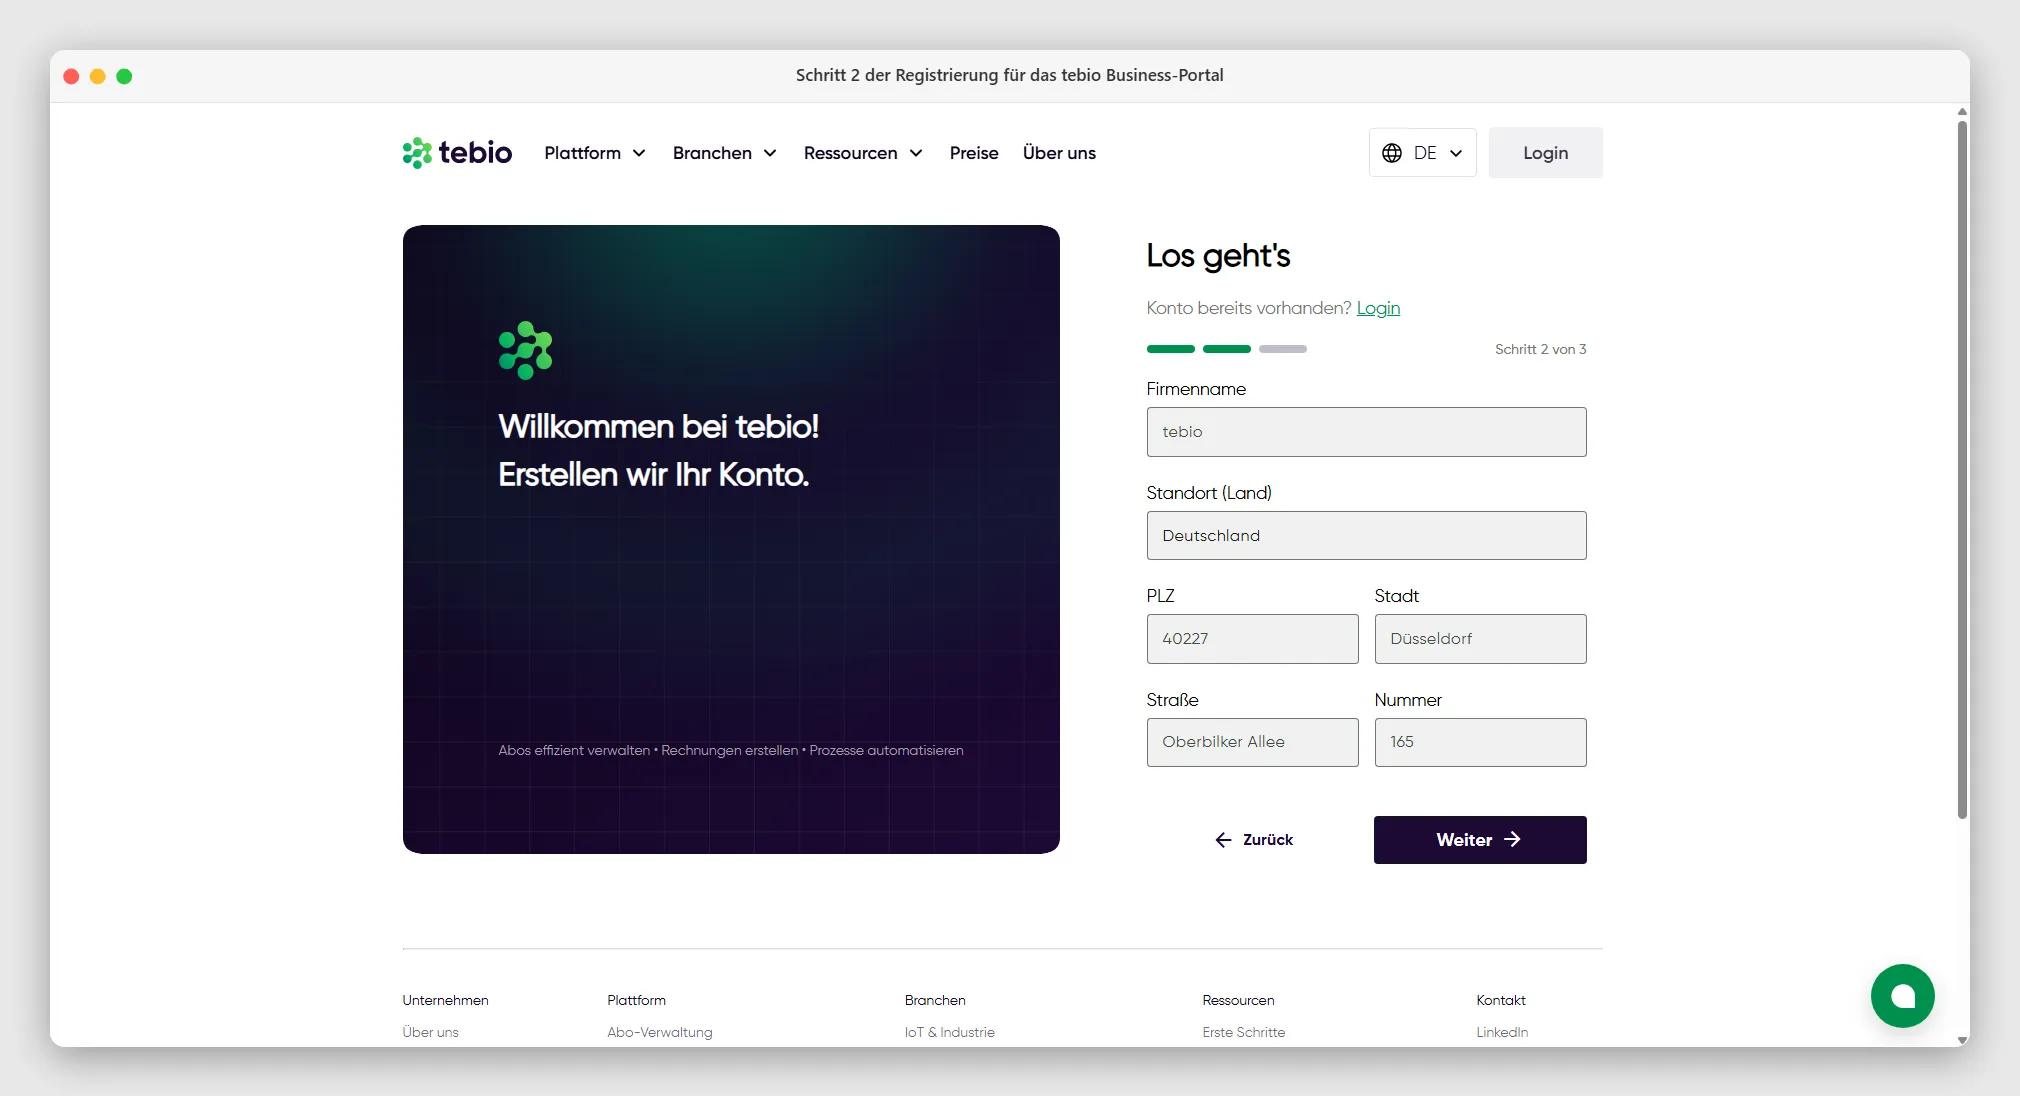Screen dimensions: 2020x1096
Task: Expand the Ressourcen dropdown menu
Action: coord(863,153)
